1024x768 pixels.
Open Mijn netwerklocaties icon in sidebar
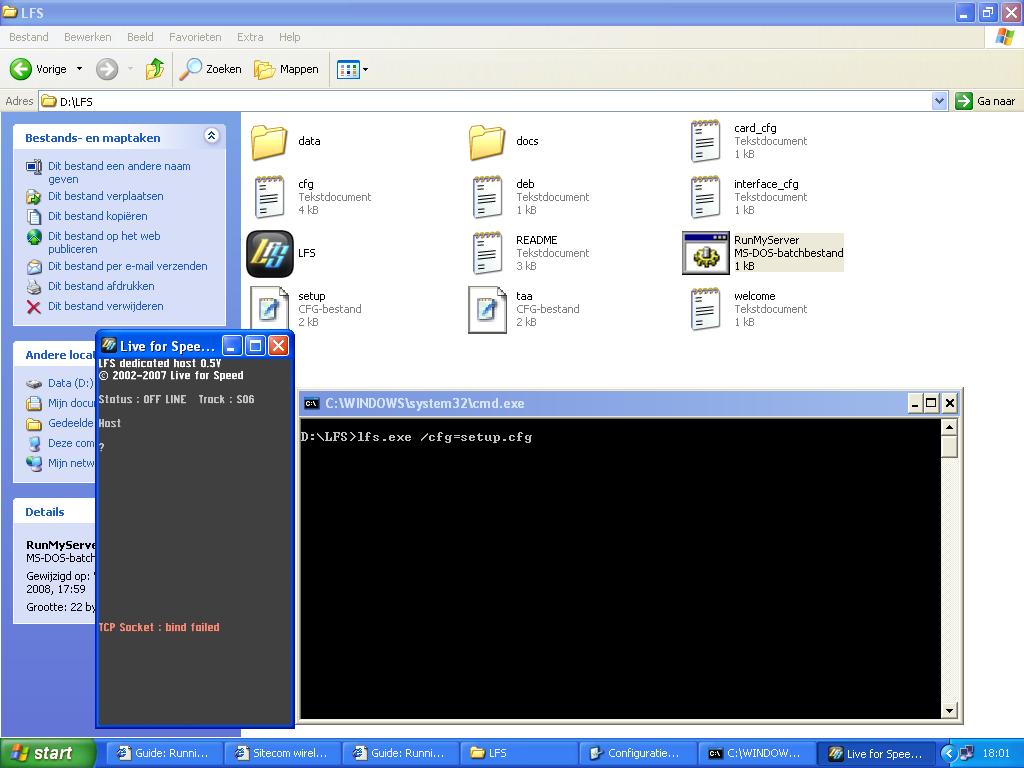pyautogui.click(x=34, y=463)
